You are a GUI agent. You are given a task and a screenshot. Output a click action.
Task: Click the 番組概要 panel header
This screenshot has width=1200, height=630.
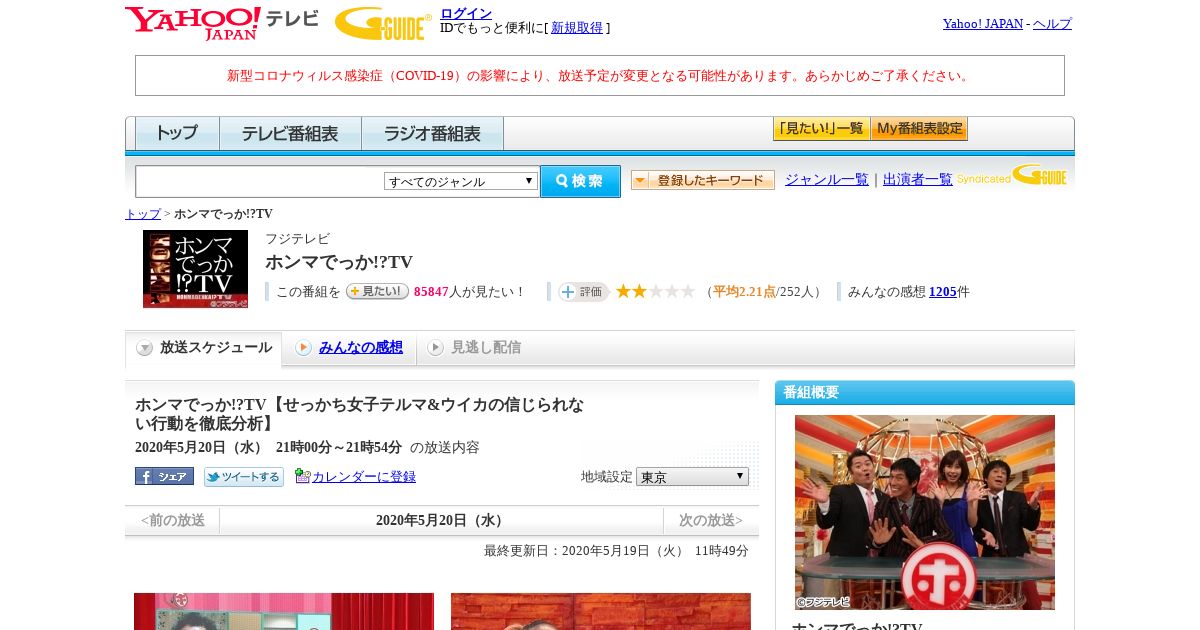pos(925,392)
